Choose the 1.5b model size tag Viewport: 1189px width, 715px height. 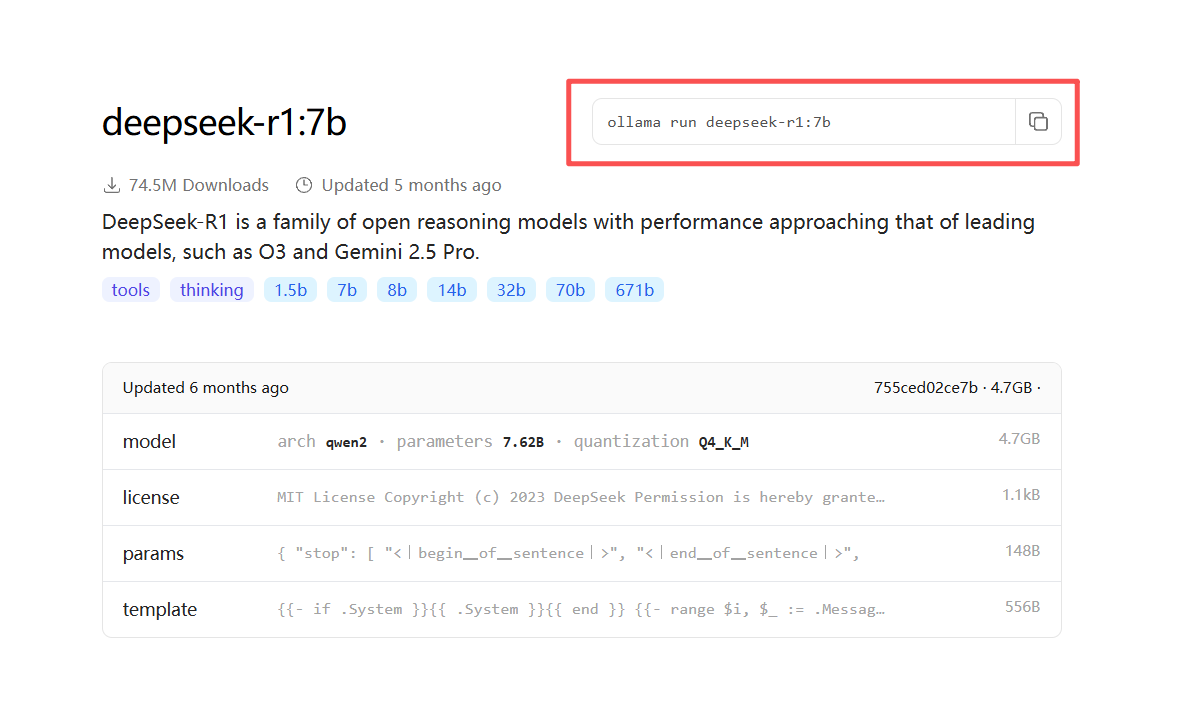click(x=290, y=290)
